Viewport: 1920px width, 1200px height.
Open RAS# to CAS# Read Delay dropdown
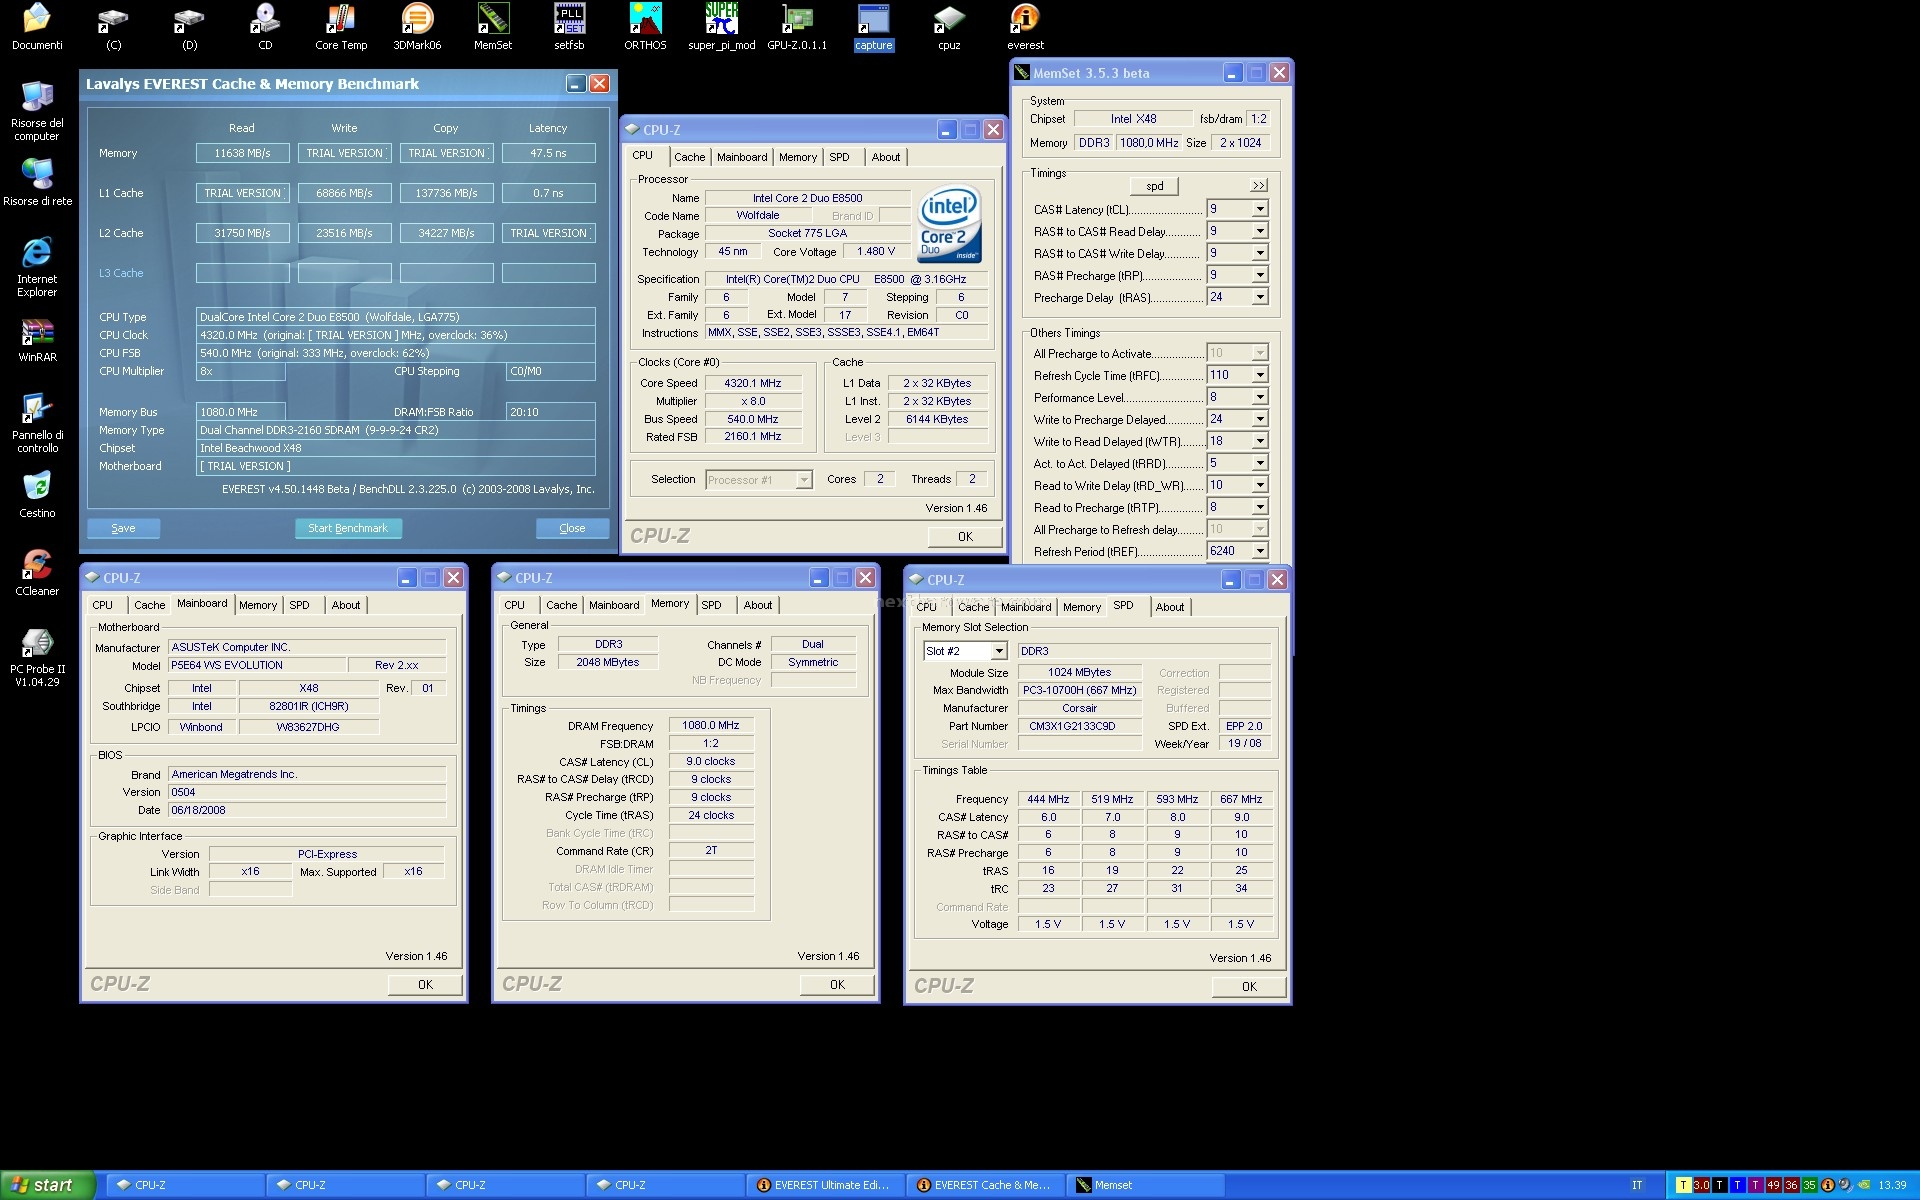1260,231
